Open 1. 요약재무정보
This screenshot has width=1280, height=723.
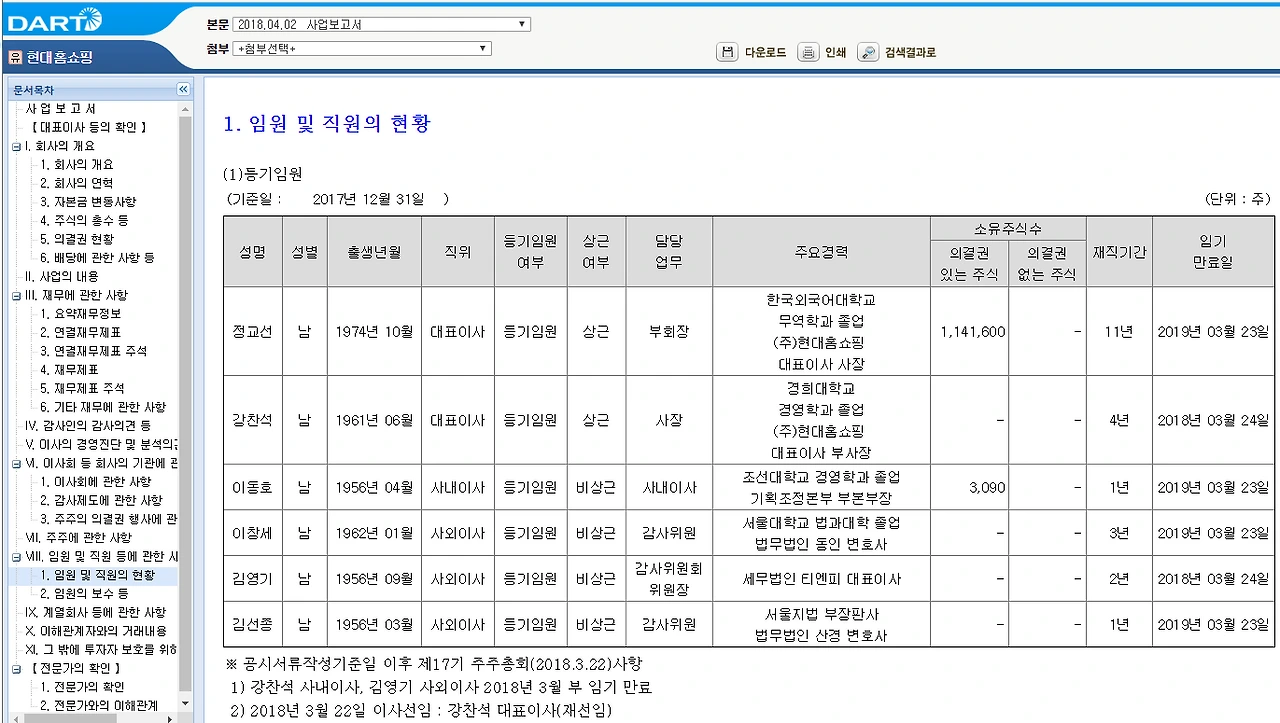81,314
